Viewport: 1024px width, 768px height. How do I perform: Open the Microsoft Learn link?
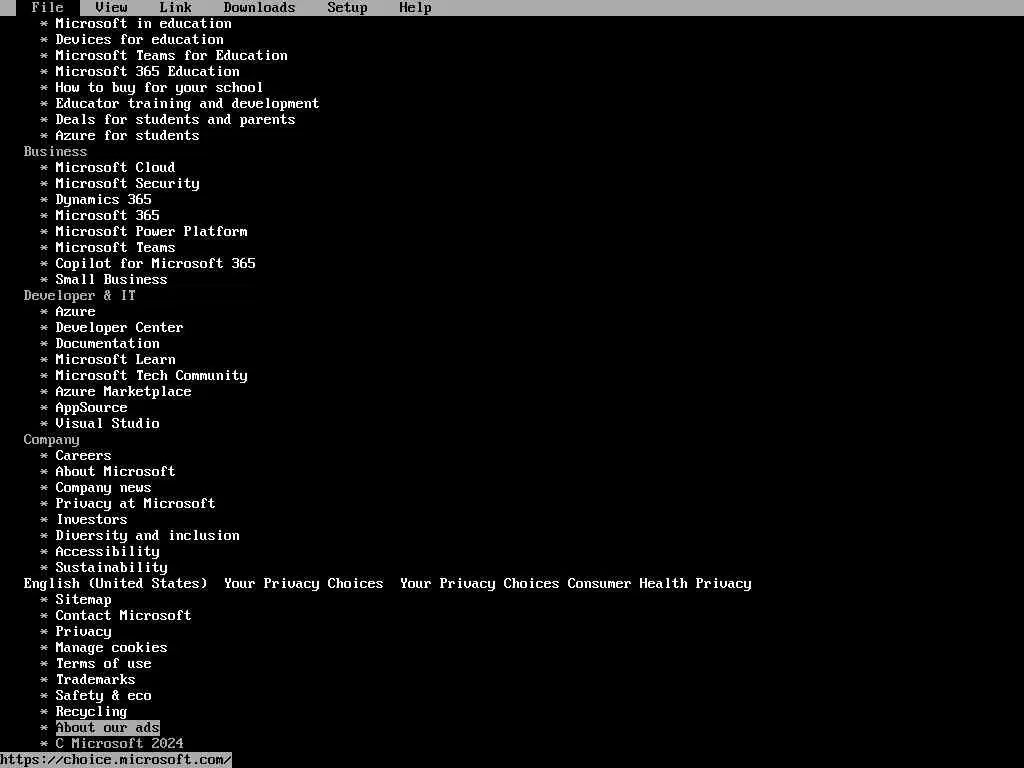point(116,359)
